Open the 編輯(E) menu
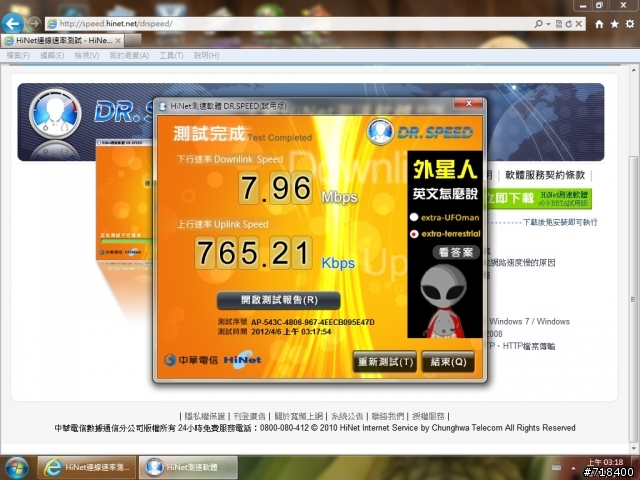Viewport: 640px width, 480px height. pos(52,56)
